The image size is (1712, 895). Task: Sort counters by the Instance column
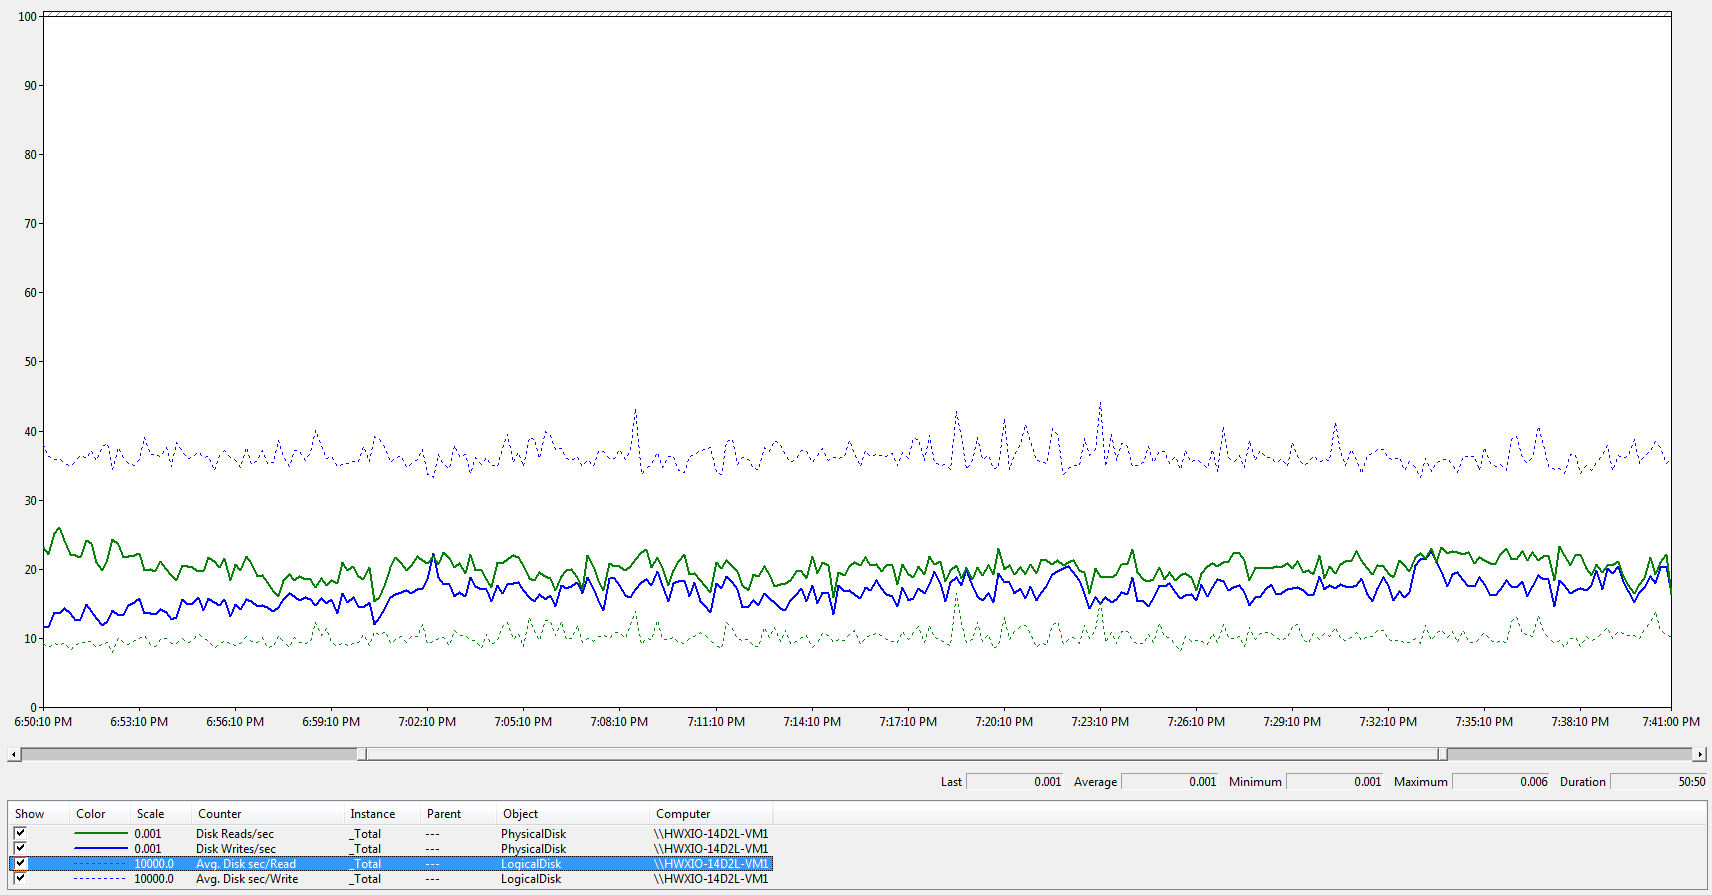click(372, 814)
